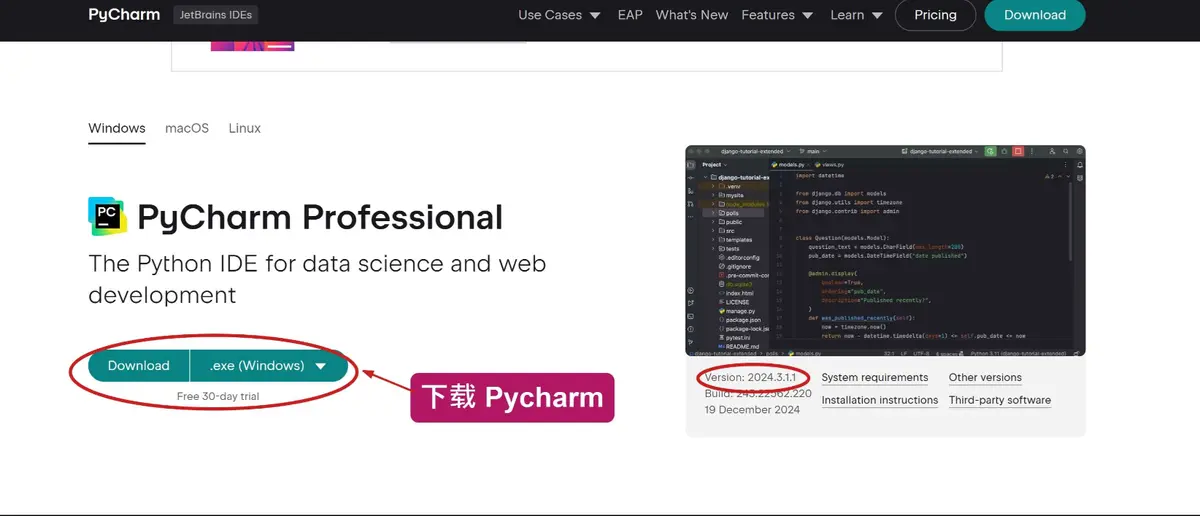Select the Windows tab
This screenshot has height=516, width=1200.
pos(117,128)
